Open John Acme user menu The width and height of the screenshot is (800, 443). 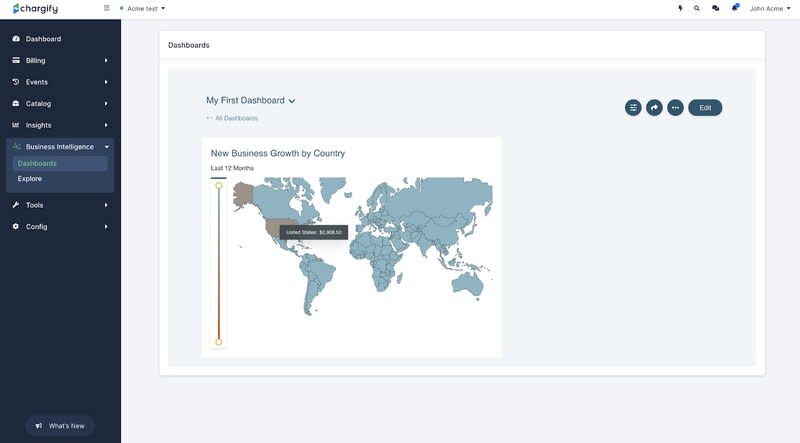(770, 8)
